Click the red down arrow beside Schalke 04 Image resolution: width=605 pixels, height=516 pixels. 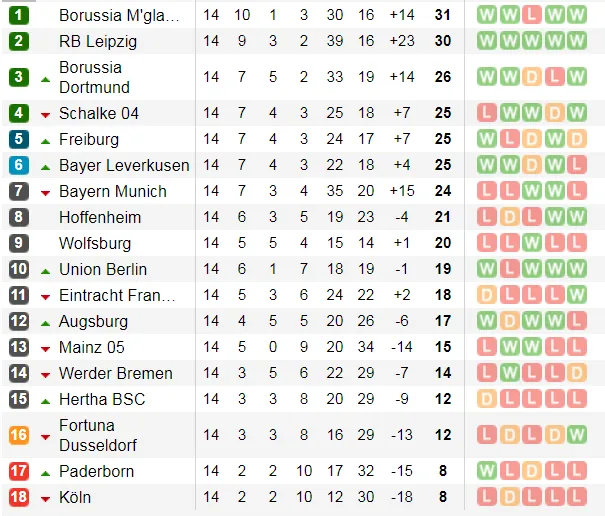(x=45, y=114)
